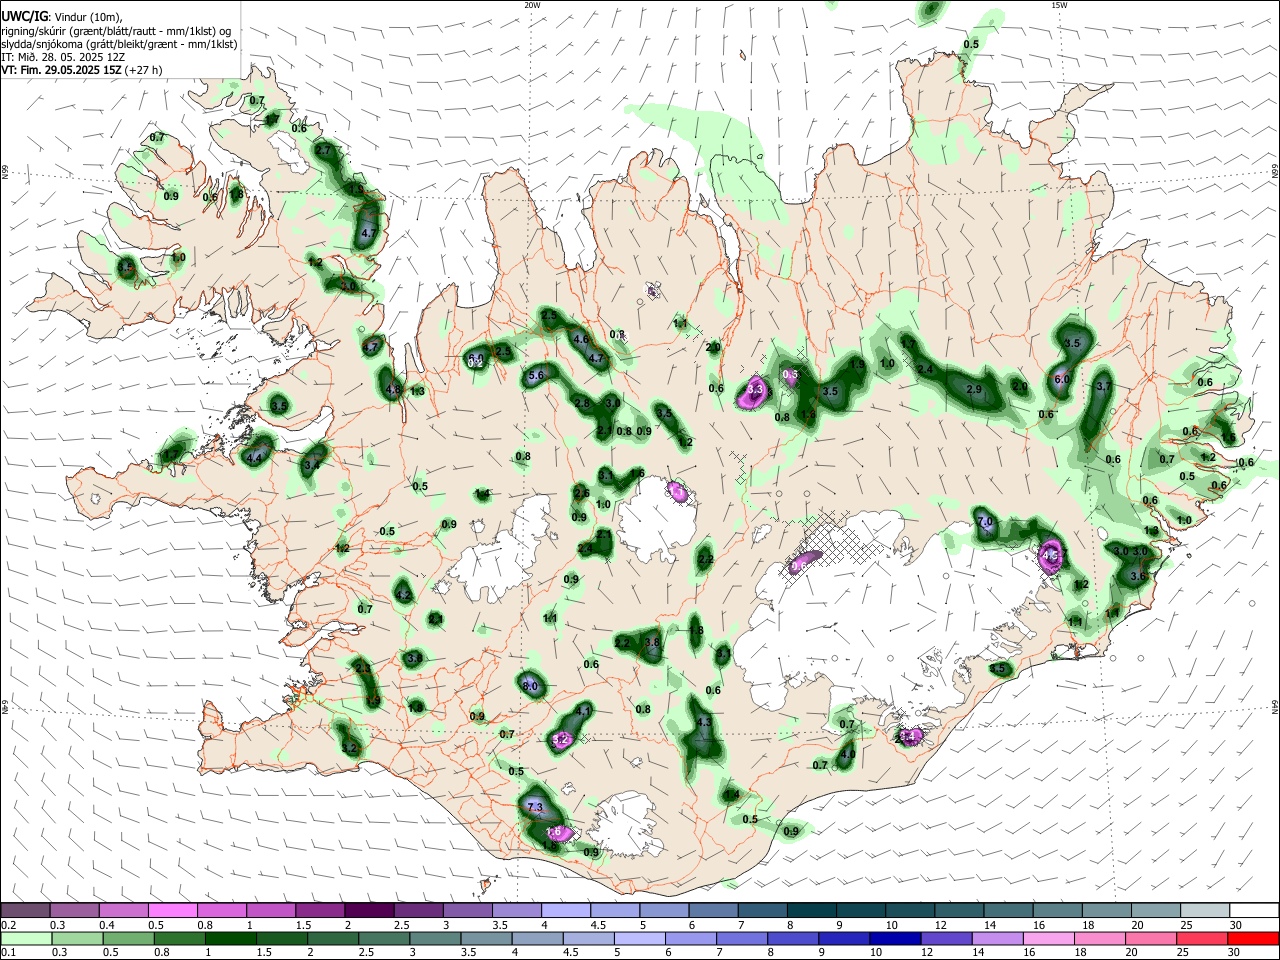Click the '4.2' precipitation value on the map

[x=403, y=595]
